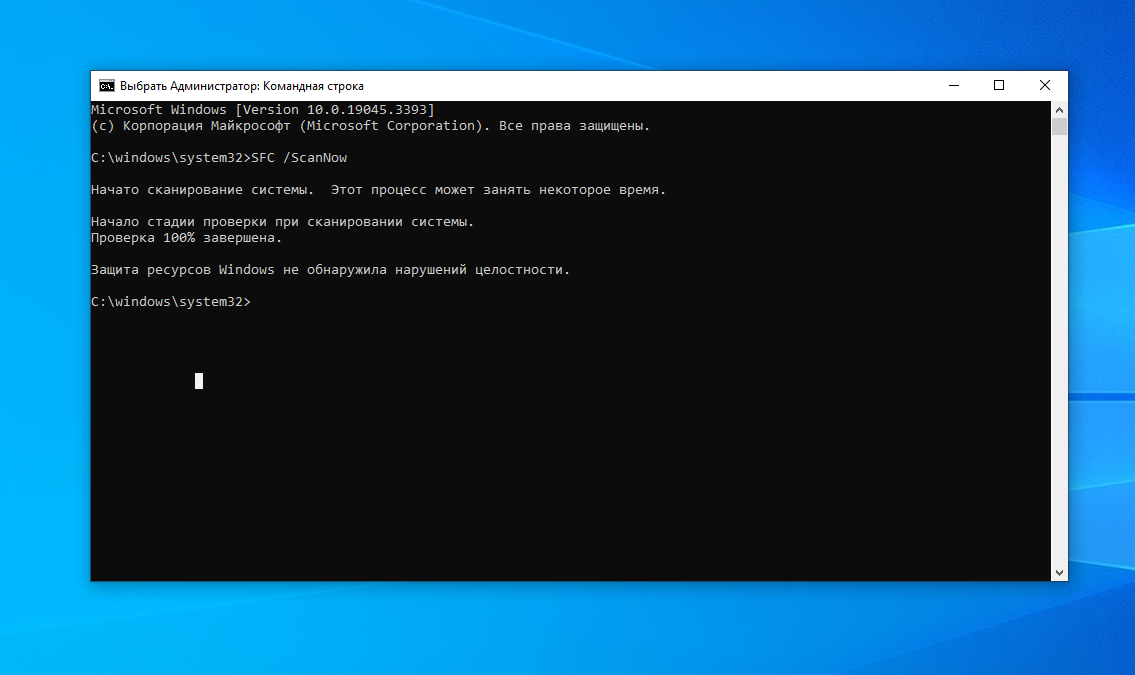Image resolution: width=1135 pixels, height=675 pixels.
Task: Click 'Защита ресурсов Windows' result line
Action: tap(331, 270)
